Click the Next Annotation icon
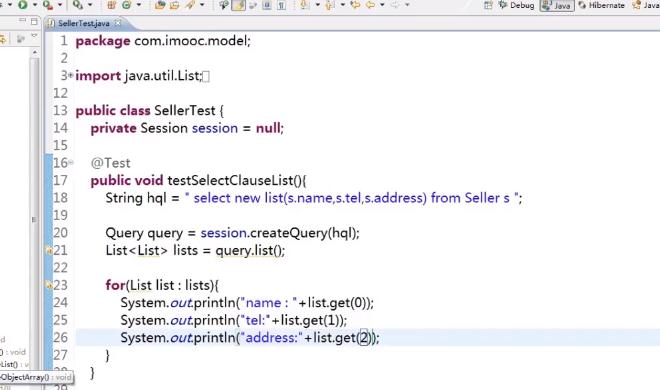660x390 pixels. click(x=304, y=5)
